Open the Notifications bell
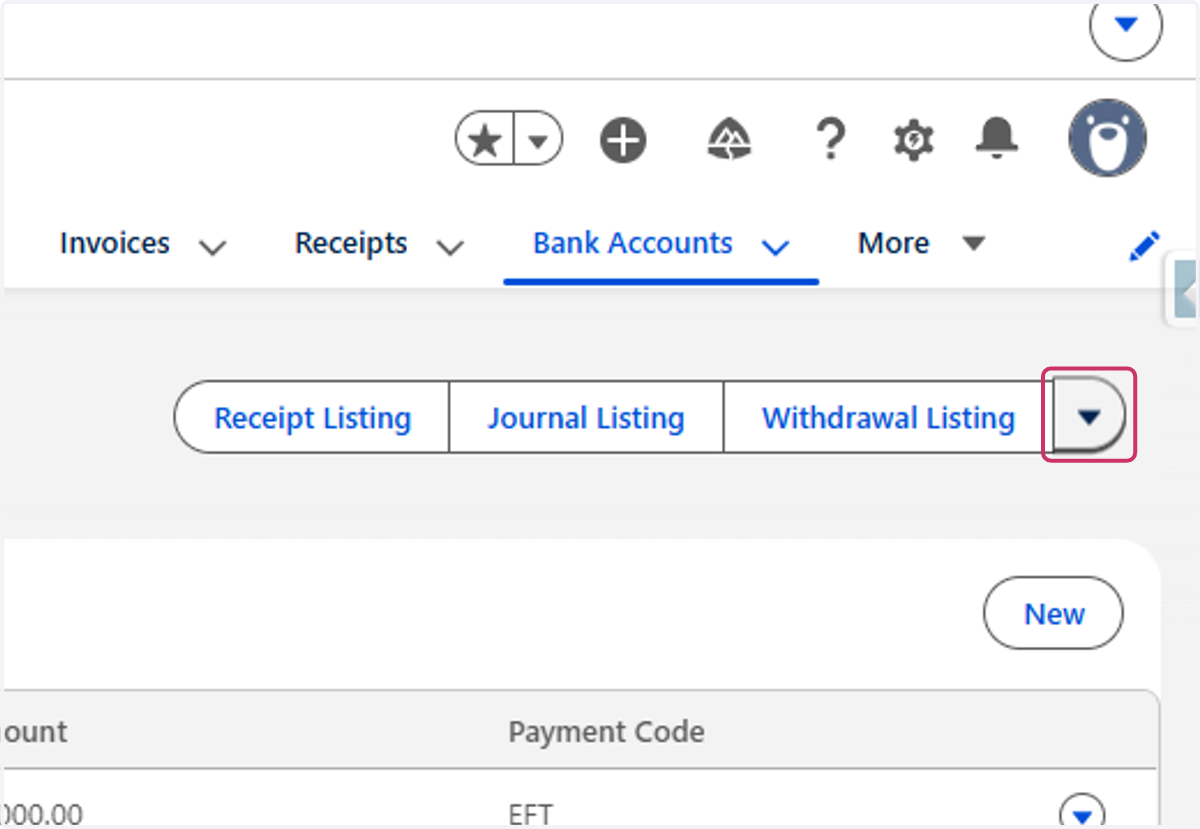The width and height of the screenshot is (1200, 829). point(996,138)
